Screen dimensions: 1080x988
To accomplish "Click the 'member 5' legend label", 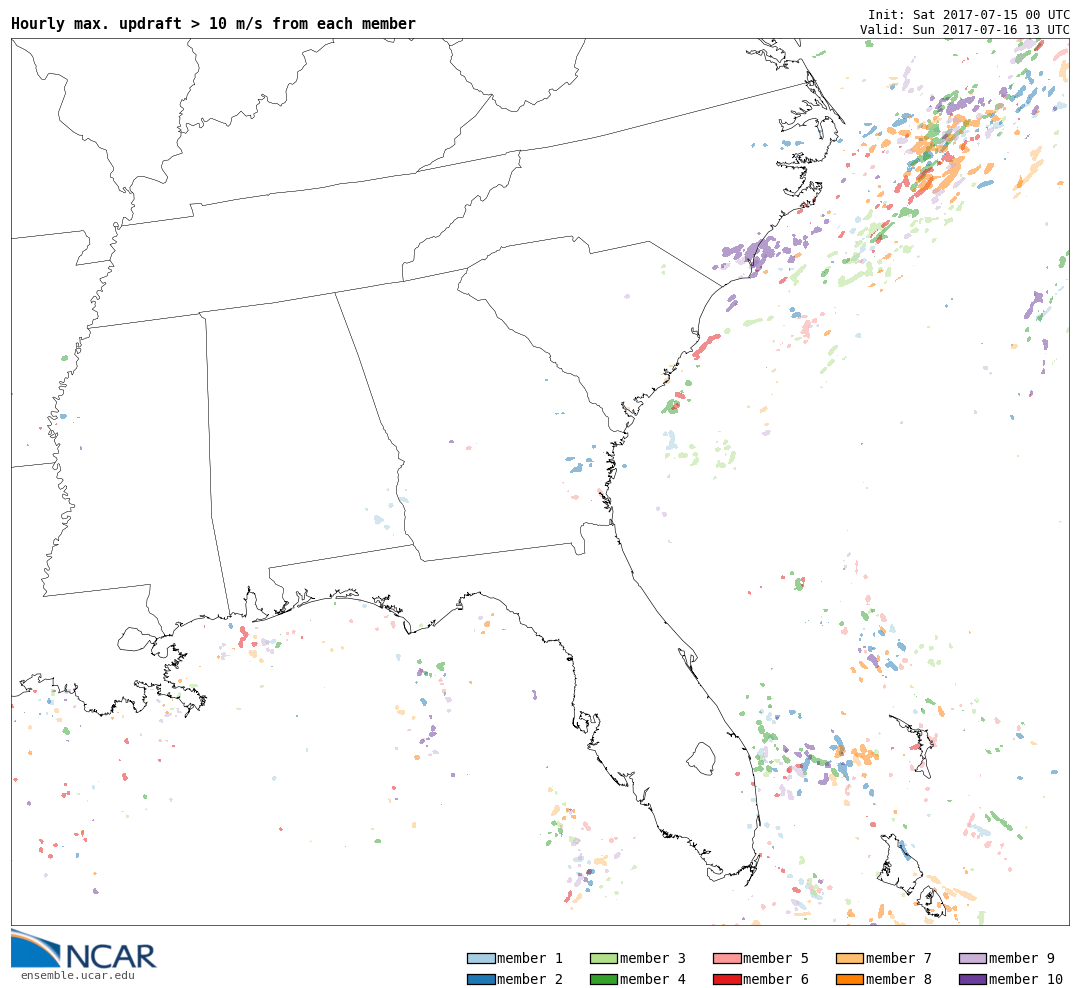I will click(x=776, y=958).
